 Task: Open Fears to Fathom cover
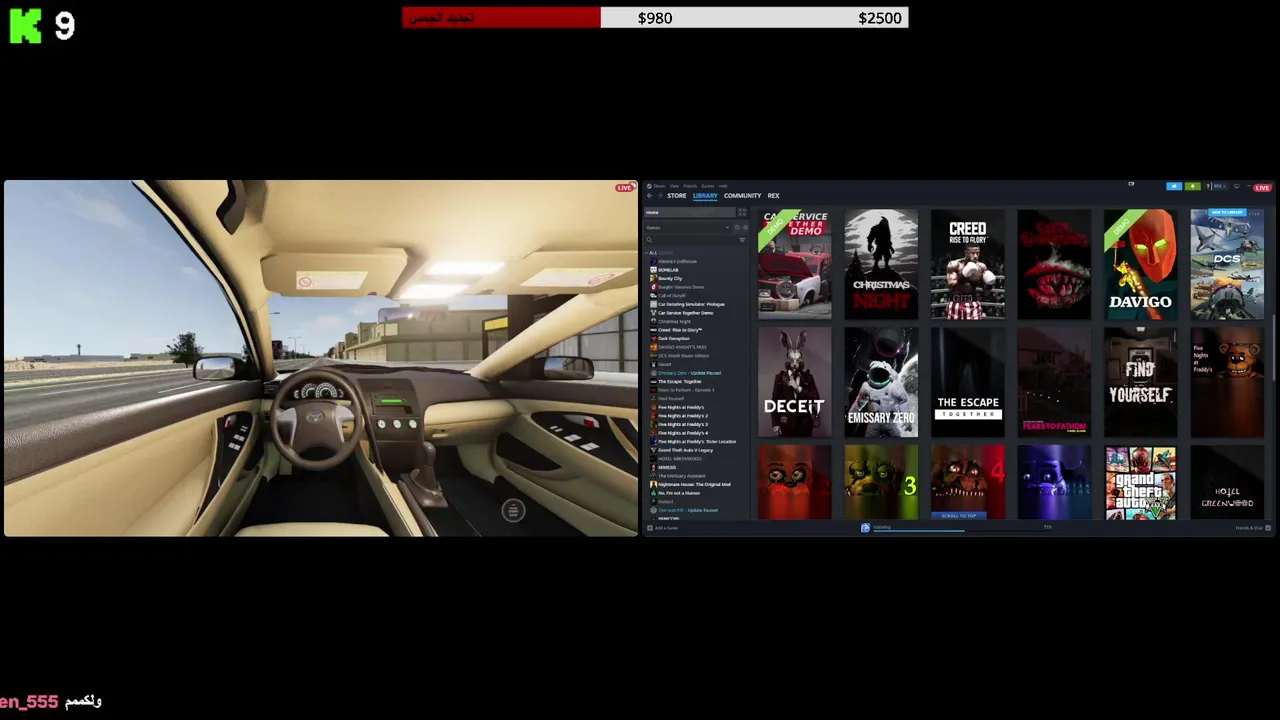coord(1054,382)
